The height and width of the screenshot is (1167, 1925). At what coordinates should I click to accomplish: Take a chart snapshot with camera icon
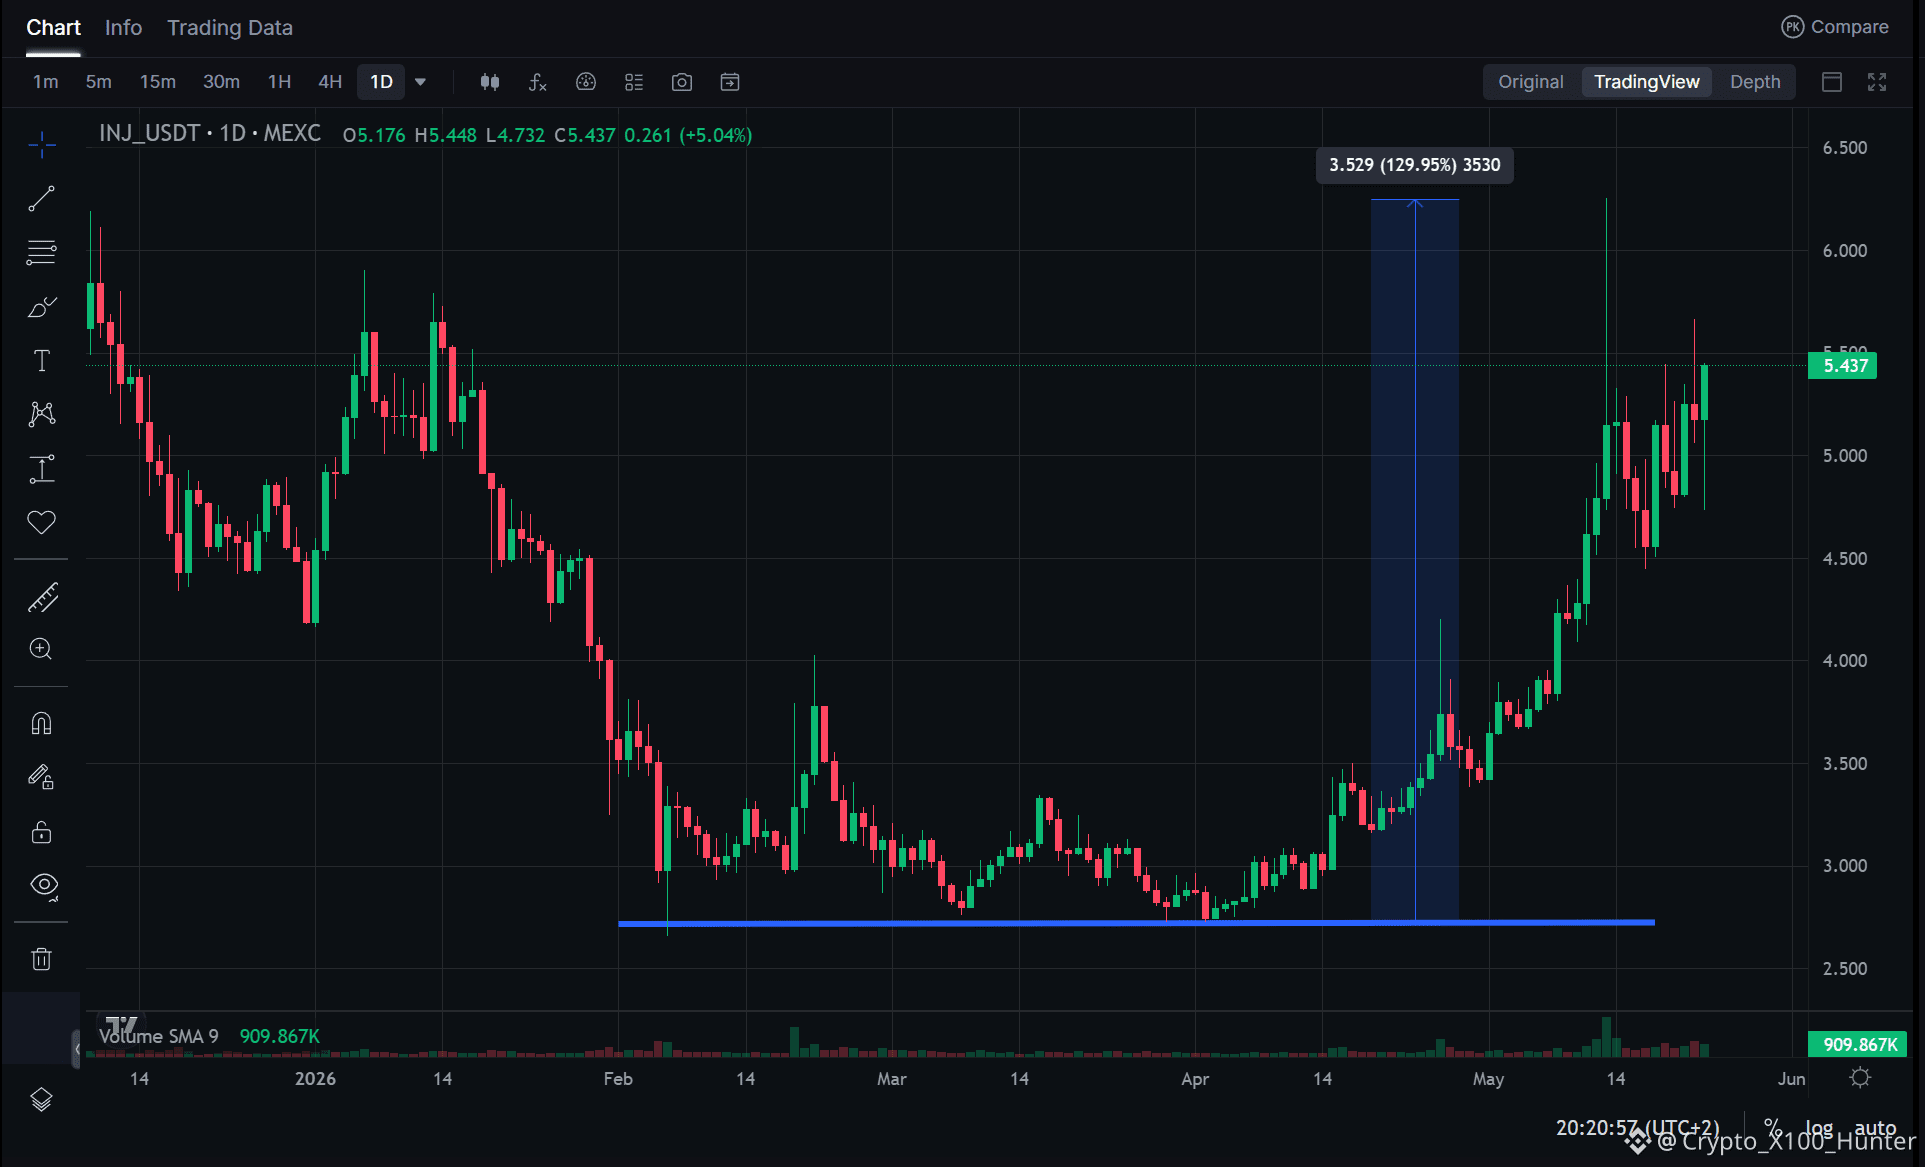682,82
